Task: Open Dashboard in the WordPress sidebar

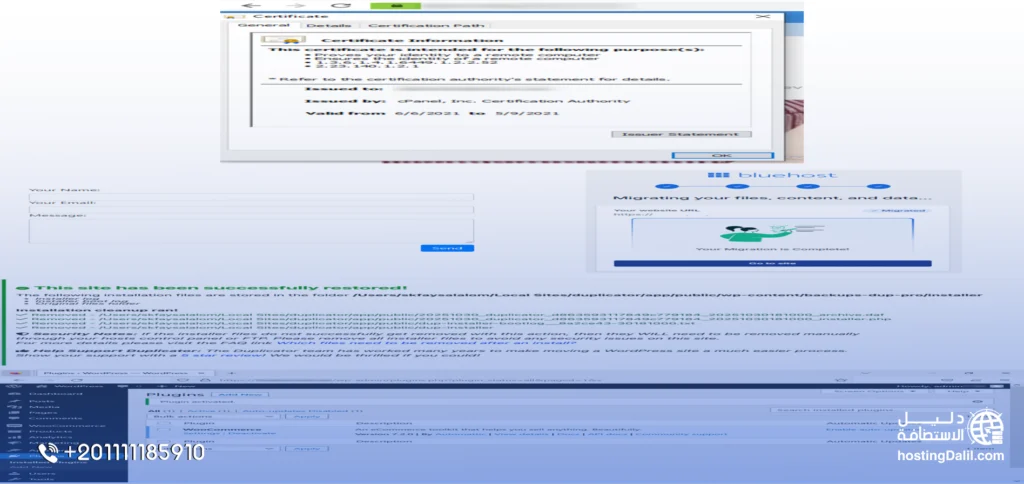Action: pyautogui.click(x=55, y=393)
